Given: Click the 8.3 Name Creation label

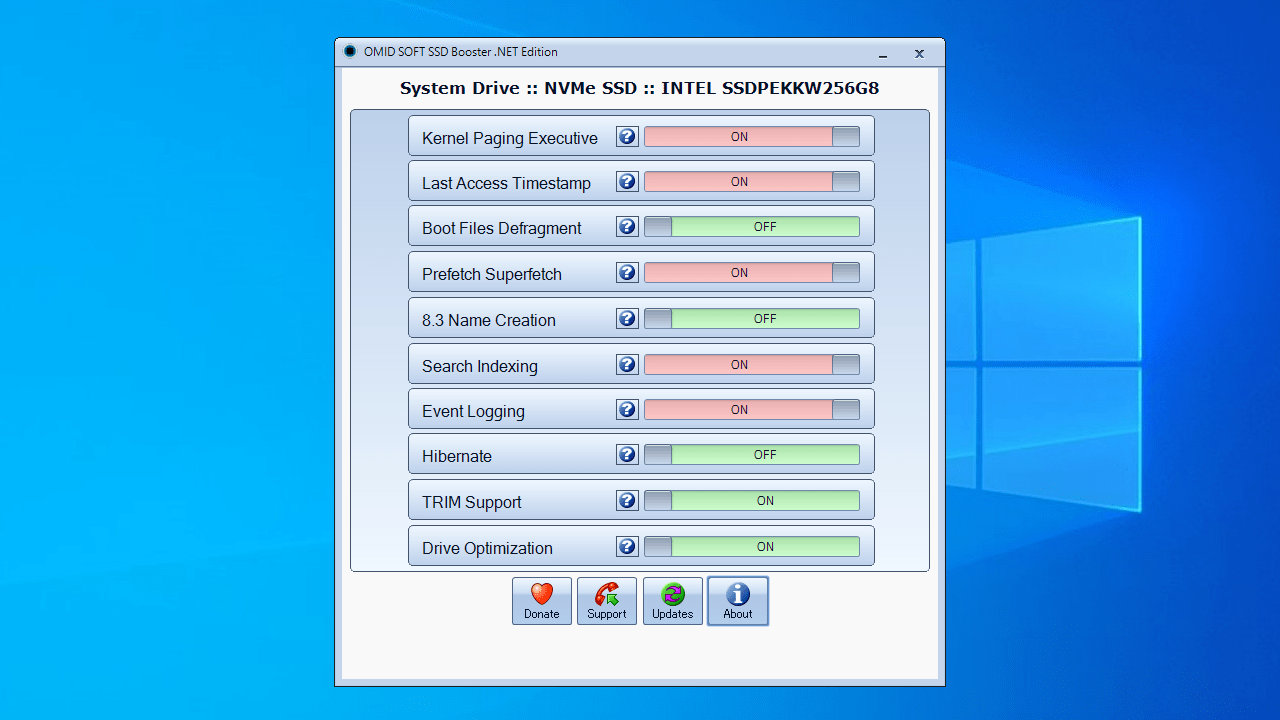Looking at the screenshot, I should (489, 320).
